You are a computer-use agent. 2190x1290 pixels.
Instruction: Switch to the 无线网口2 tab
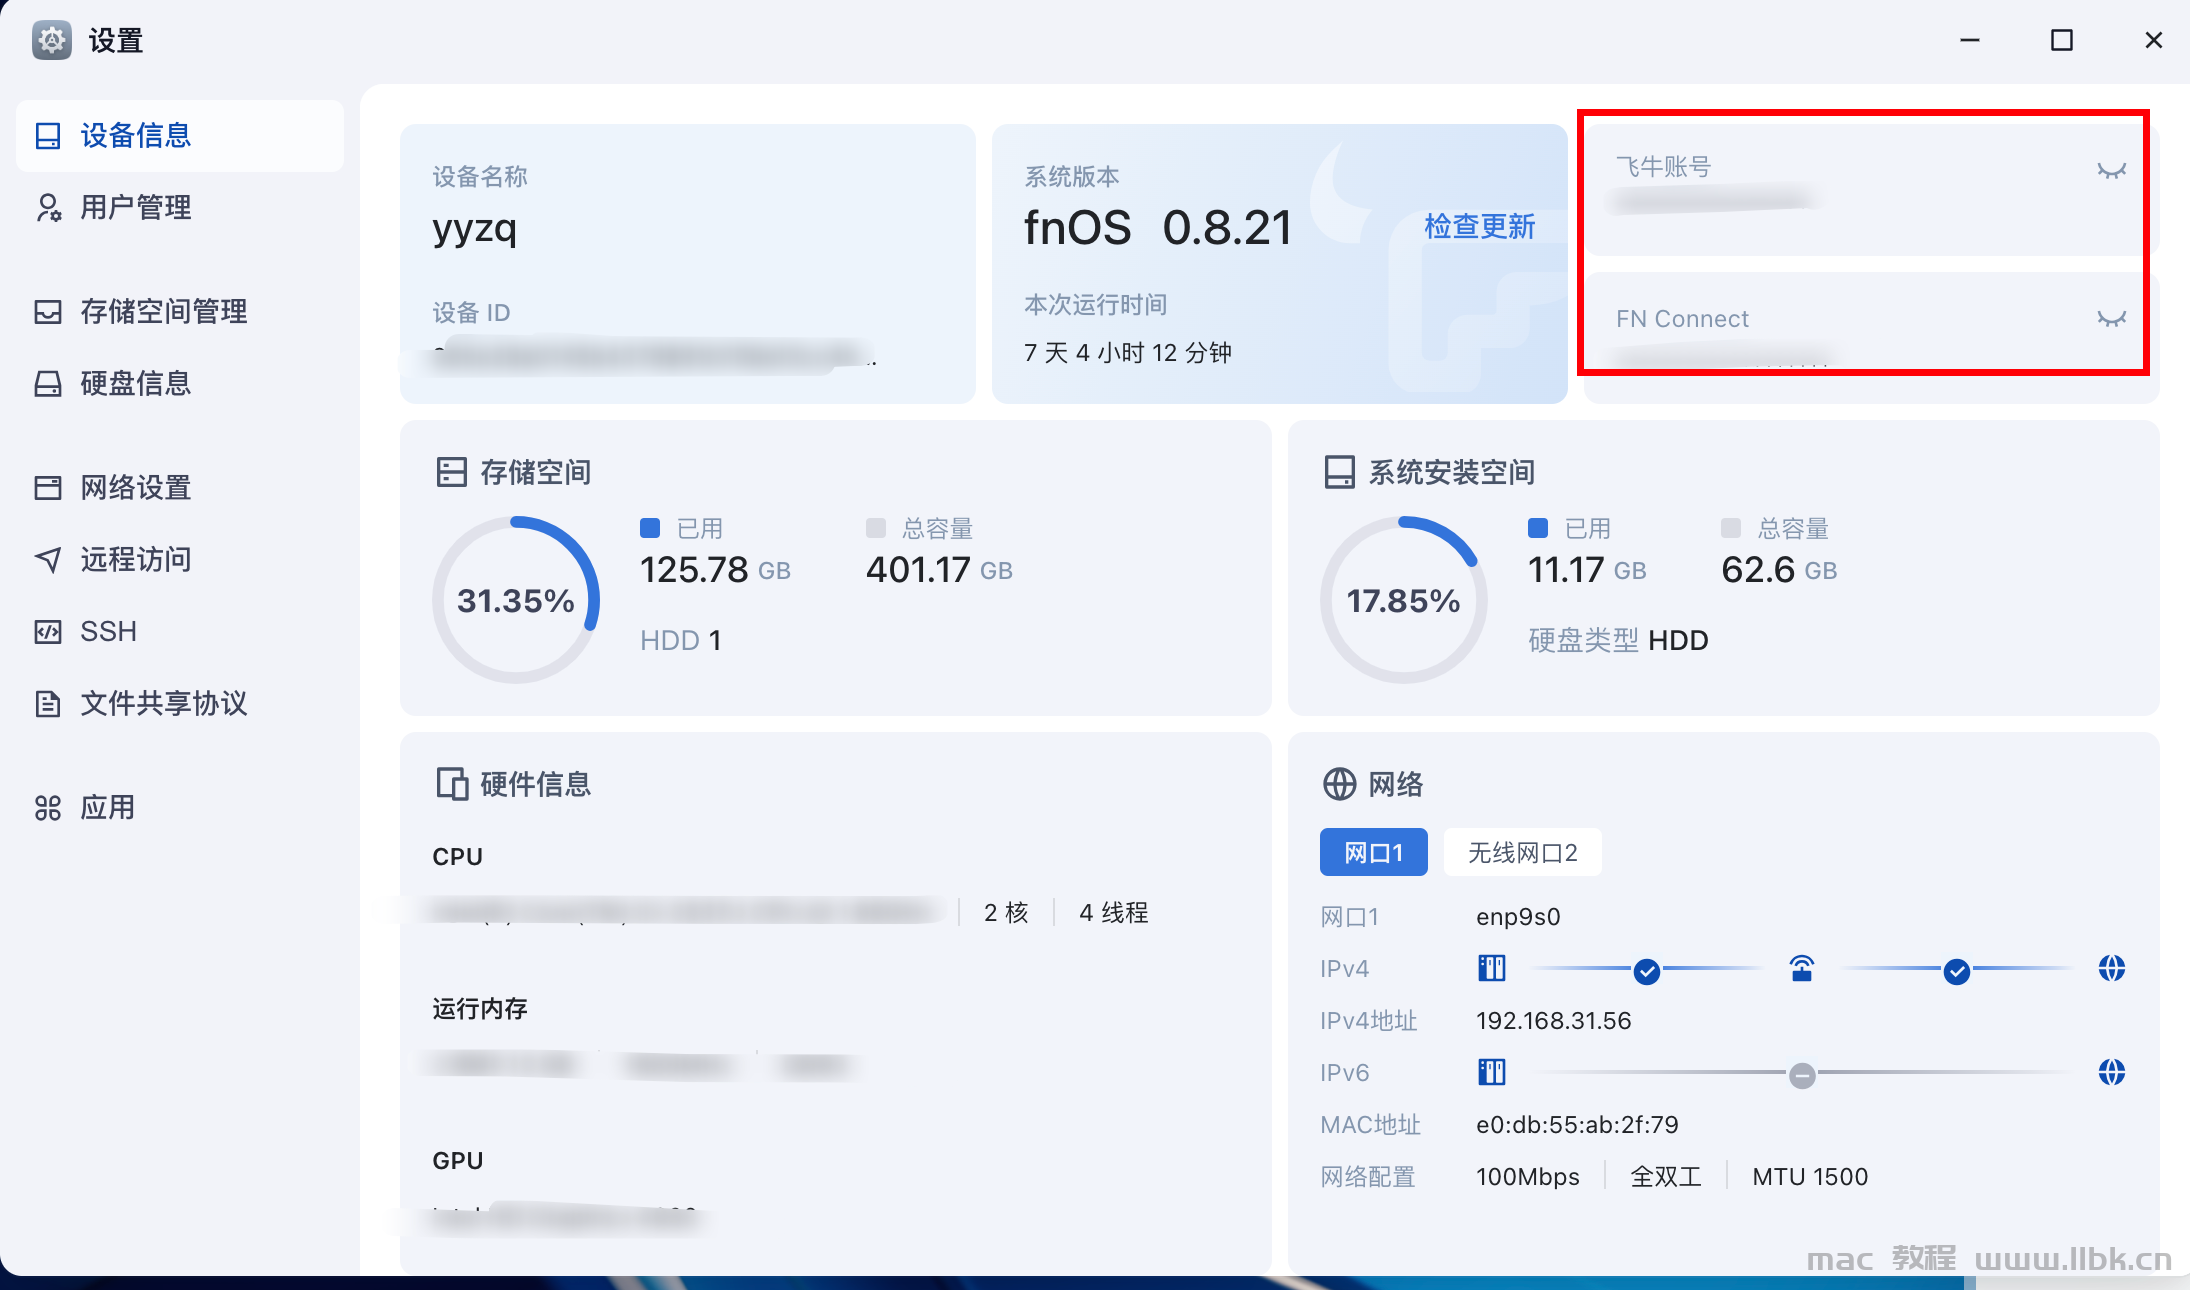pyautogui.click(x=1522, y=852)
